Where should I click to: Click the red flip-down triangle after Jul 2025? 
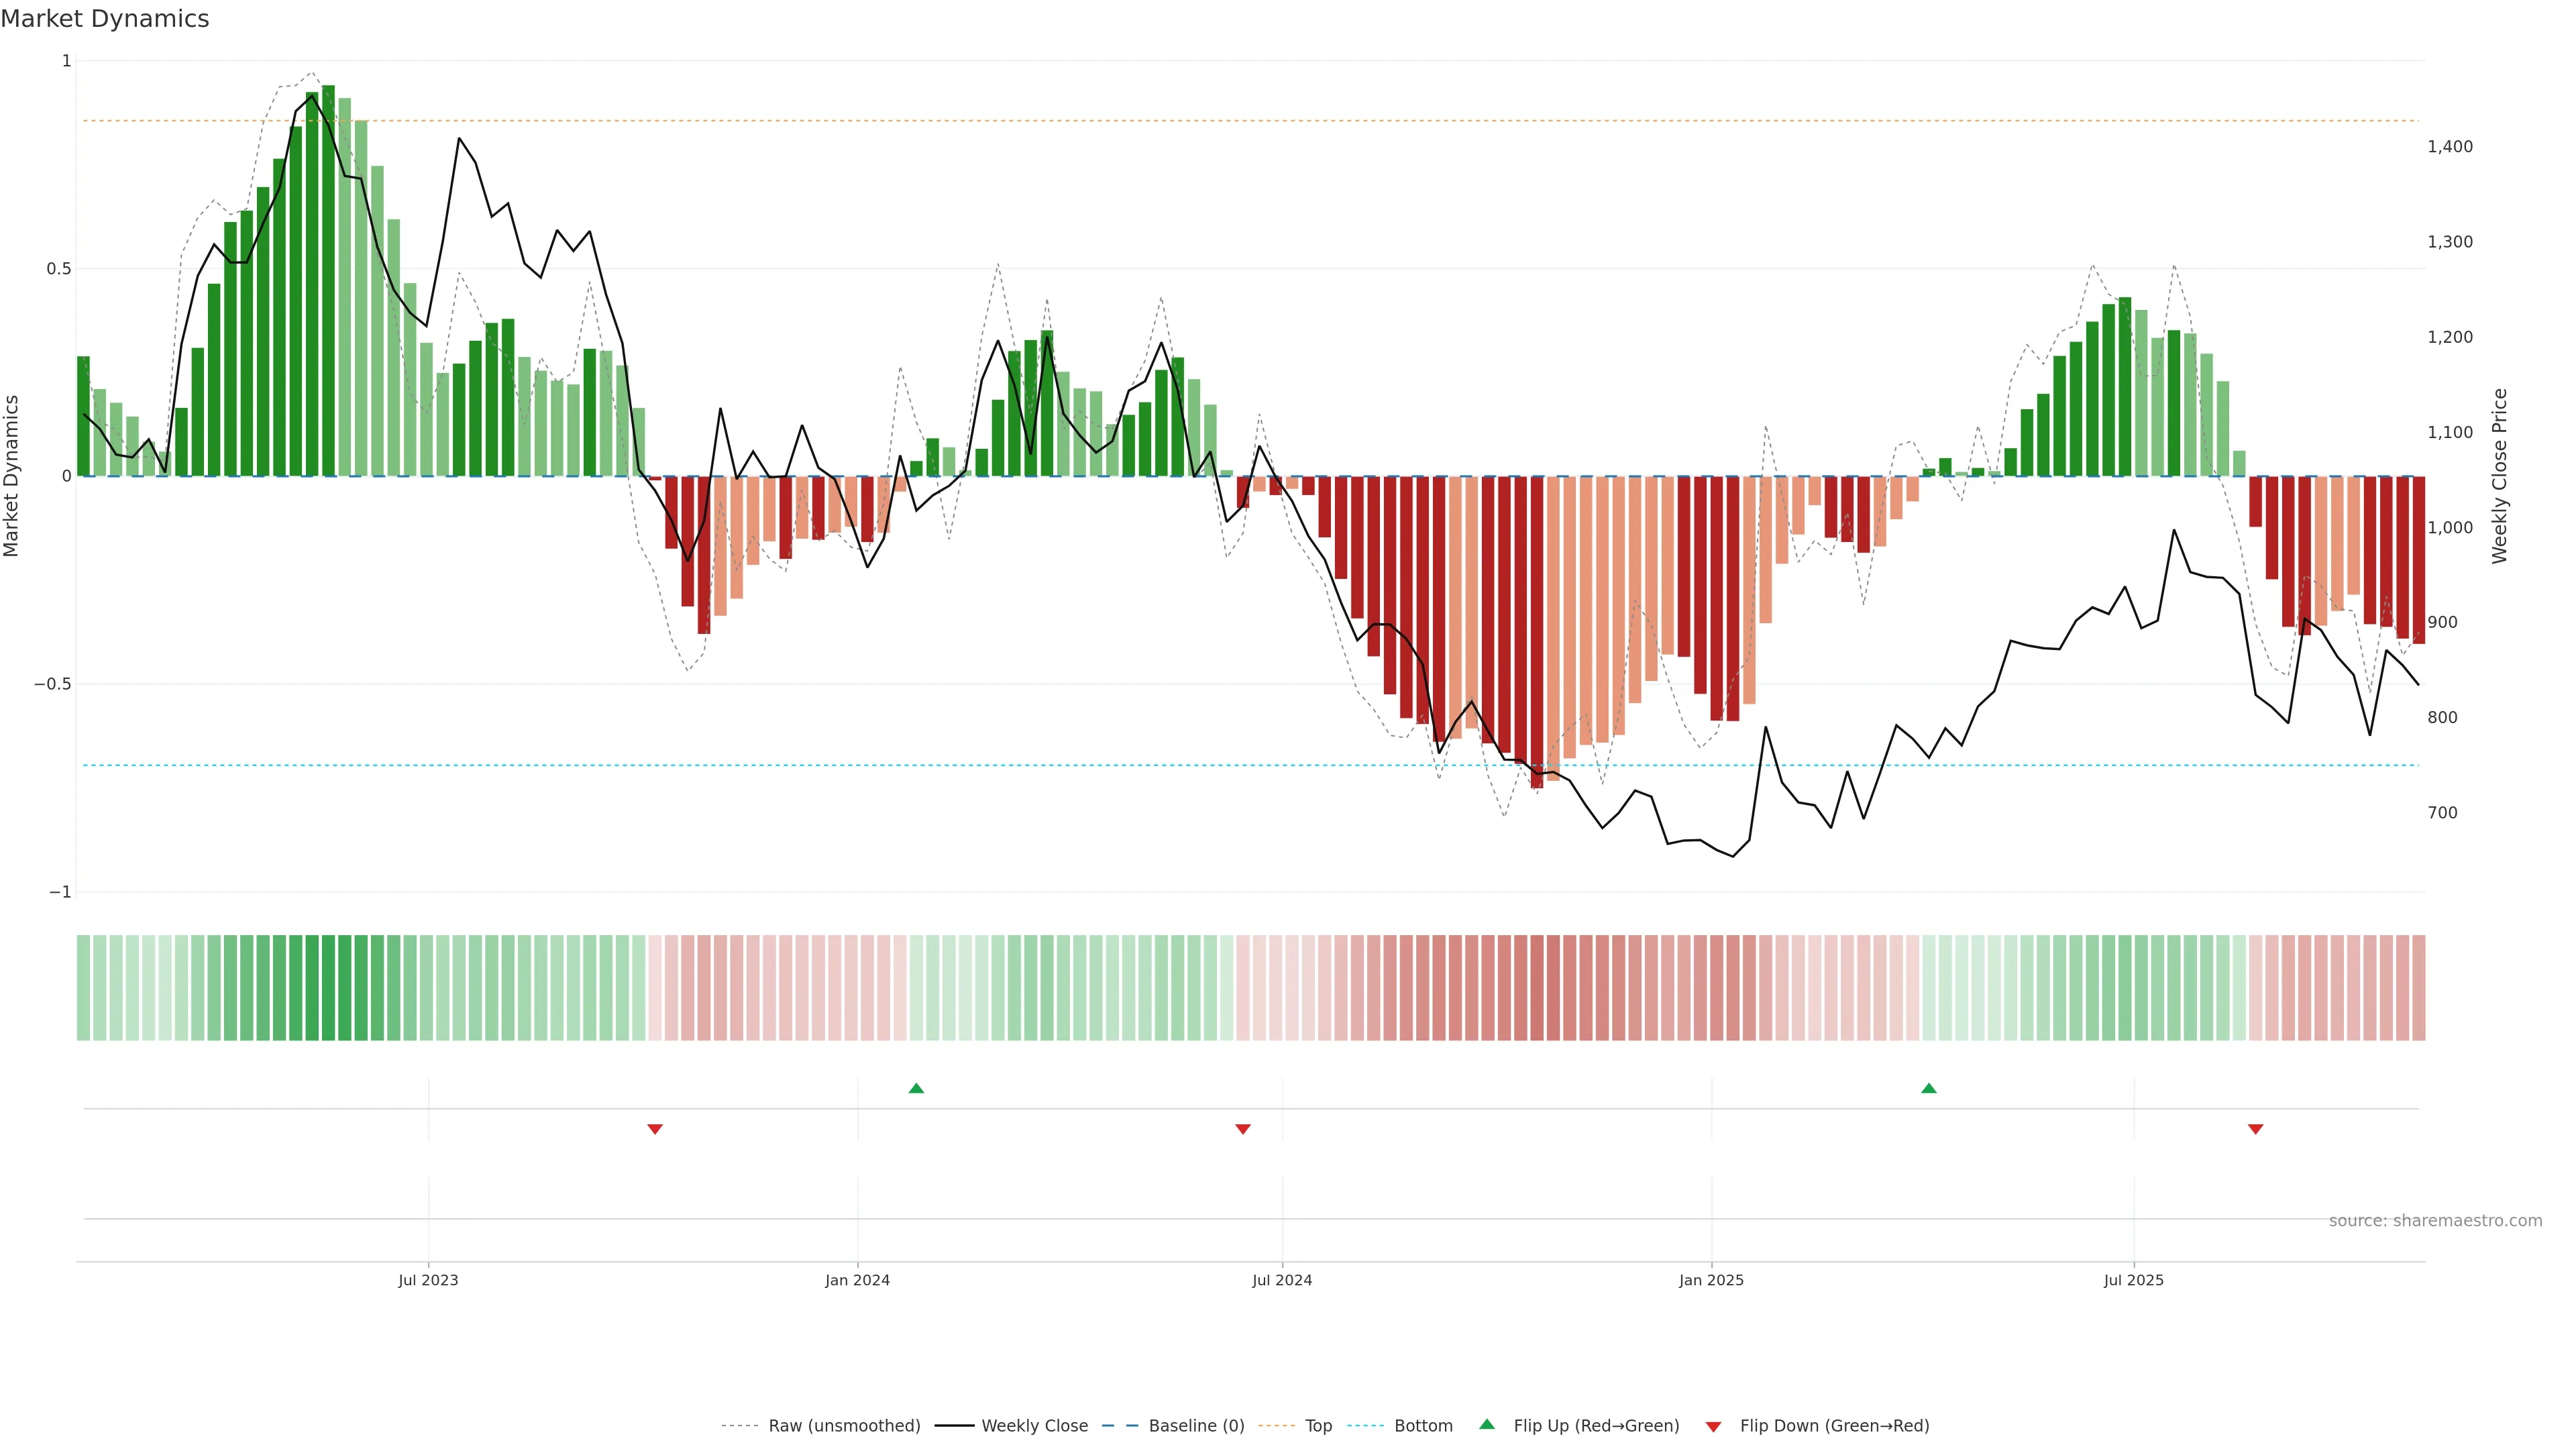(x=2255, y=1129)
